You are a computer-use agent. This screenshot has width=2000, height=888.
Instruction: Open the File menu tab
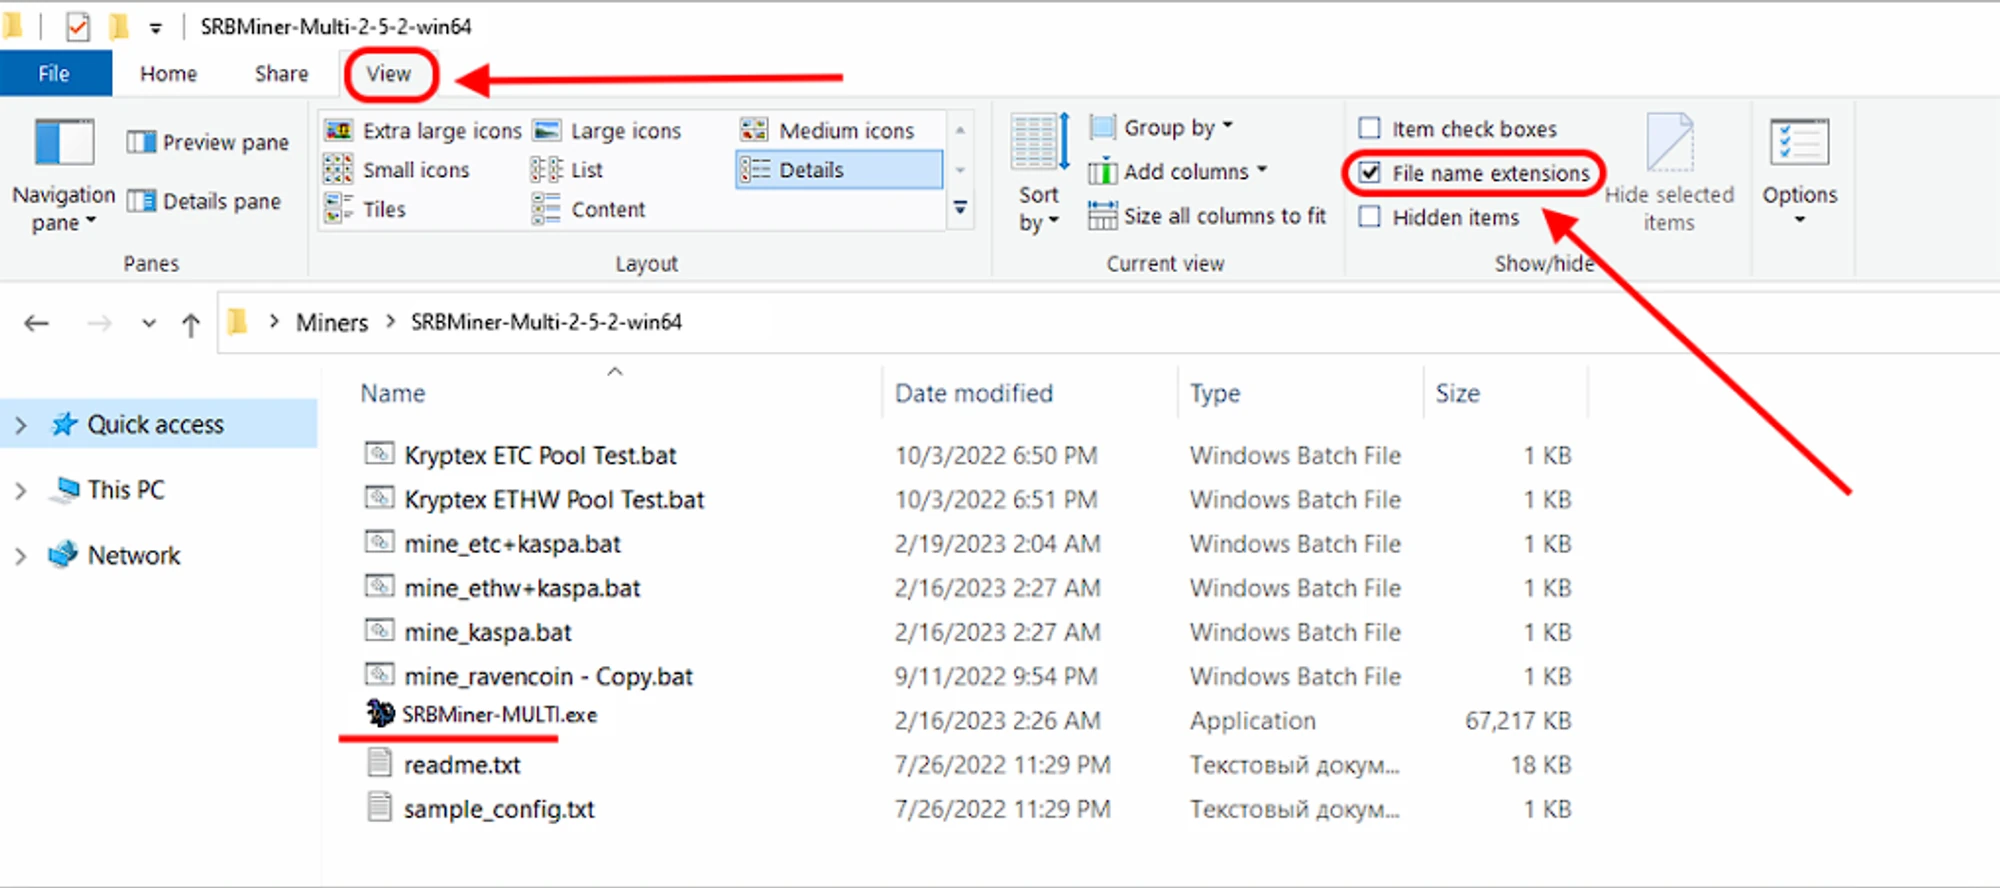point(54,74)
